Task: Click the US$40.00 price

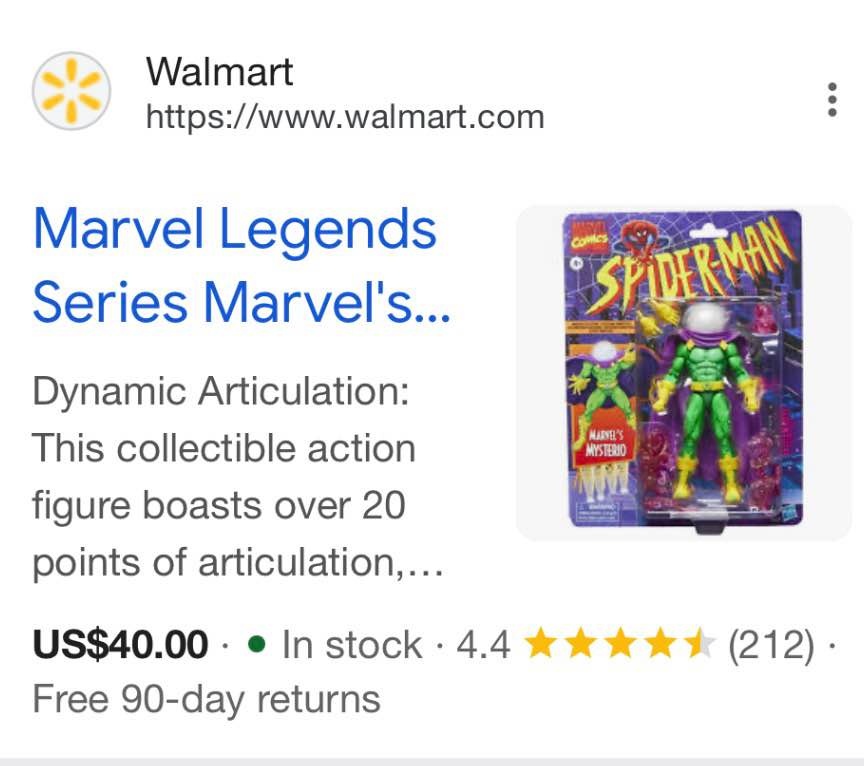Action: tap(120, 644)
